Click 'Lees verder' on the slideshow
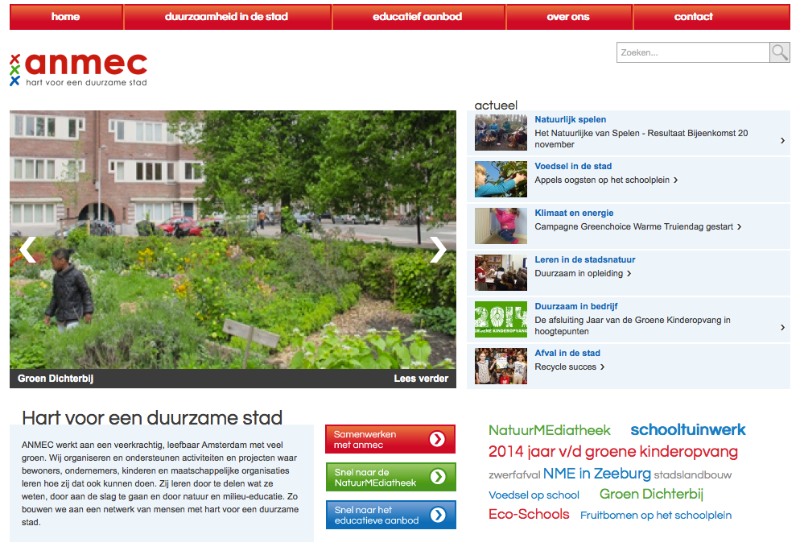 coord(419,379)
